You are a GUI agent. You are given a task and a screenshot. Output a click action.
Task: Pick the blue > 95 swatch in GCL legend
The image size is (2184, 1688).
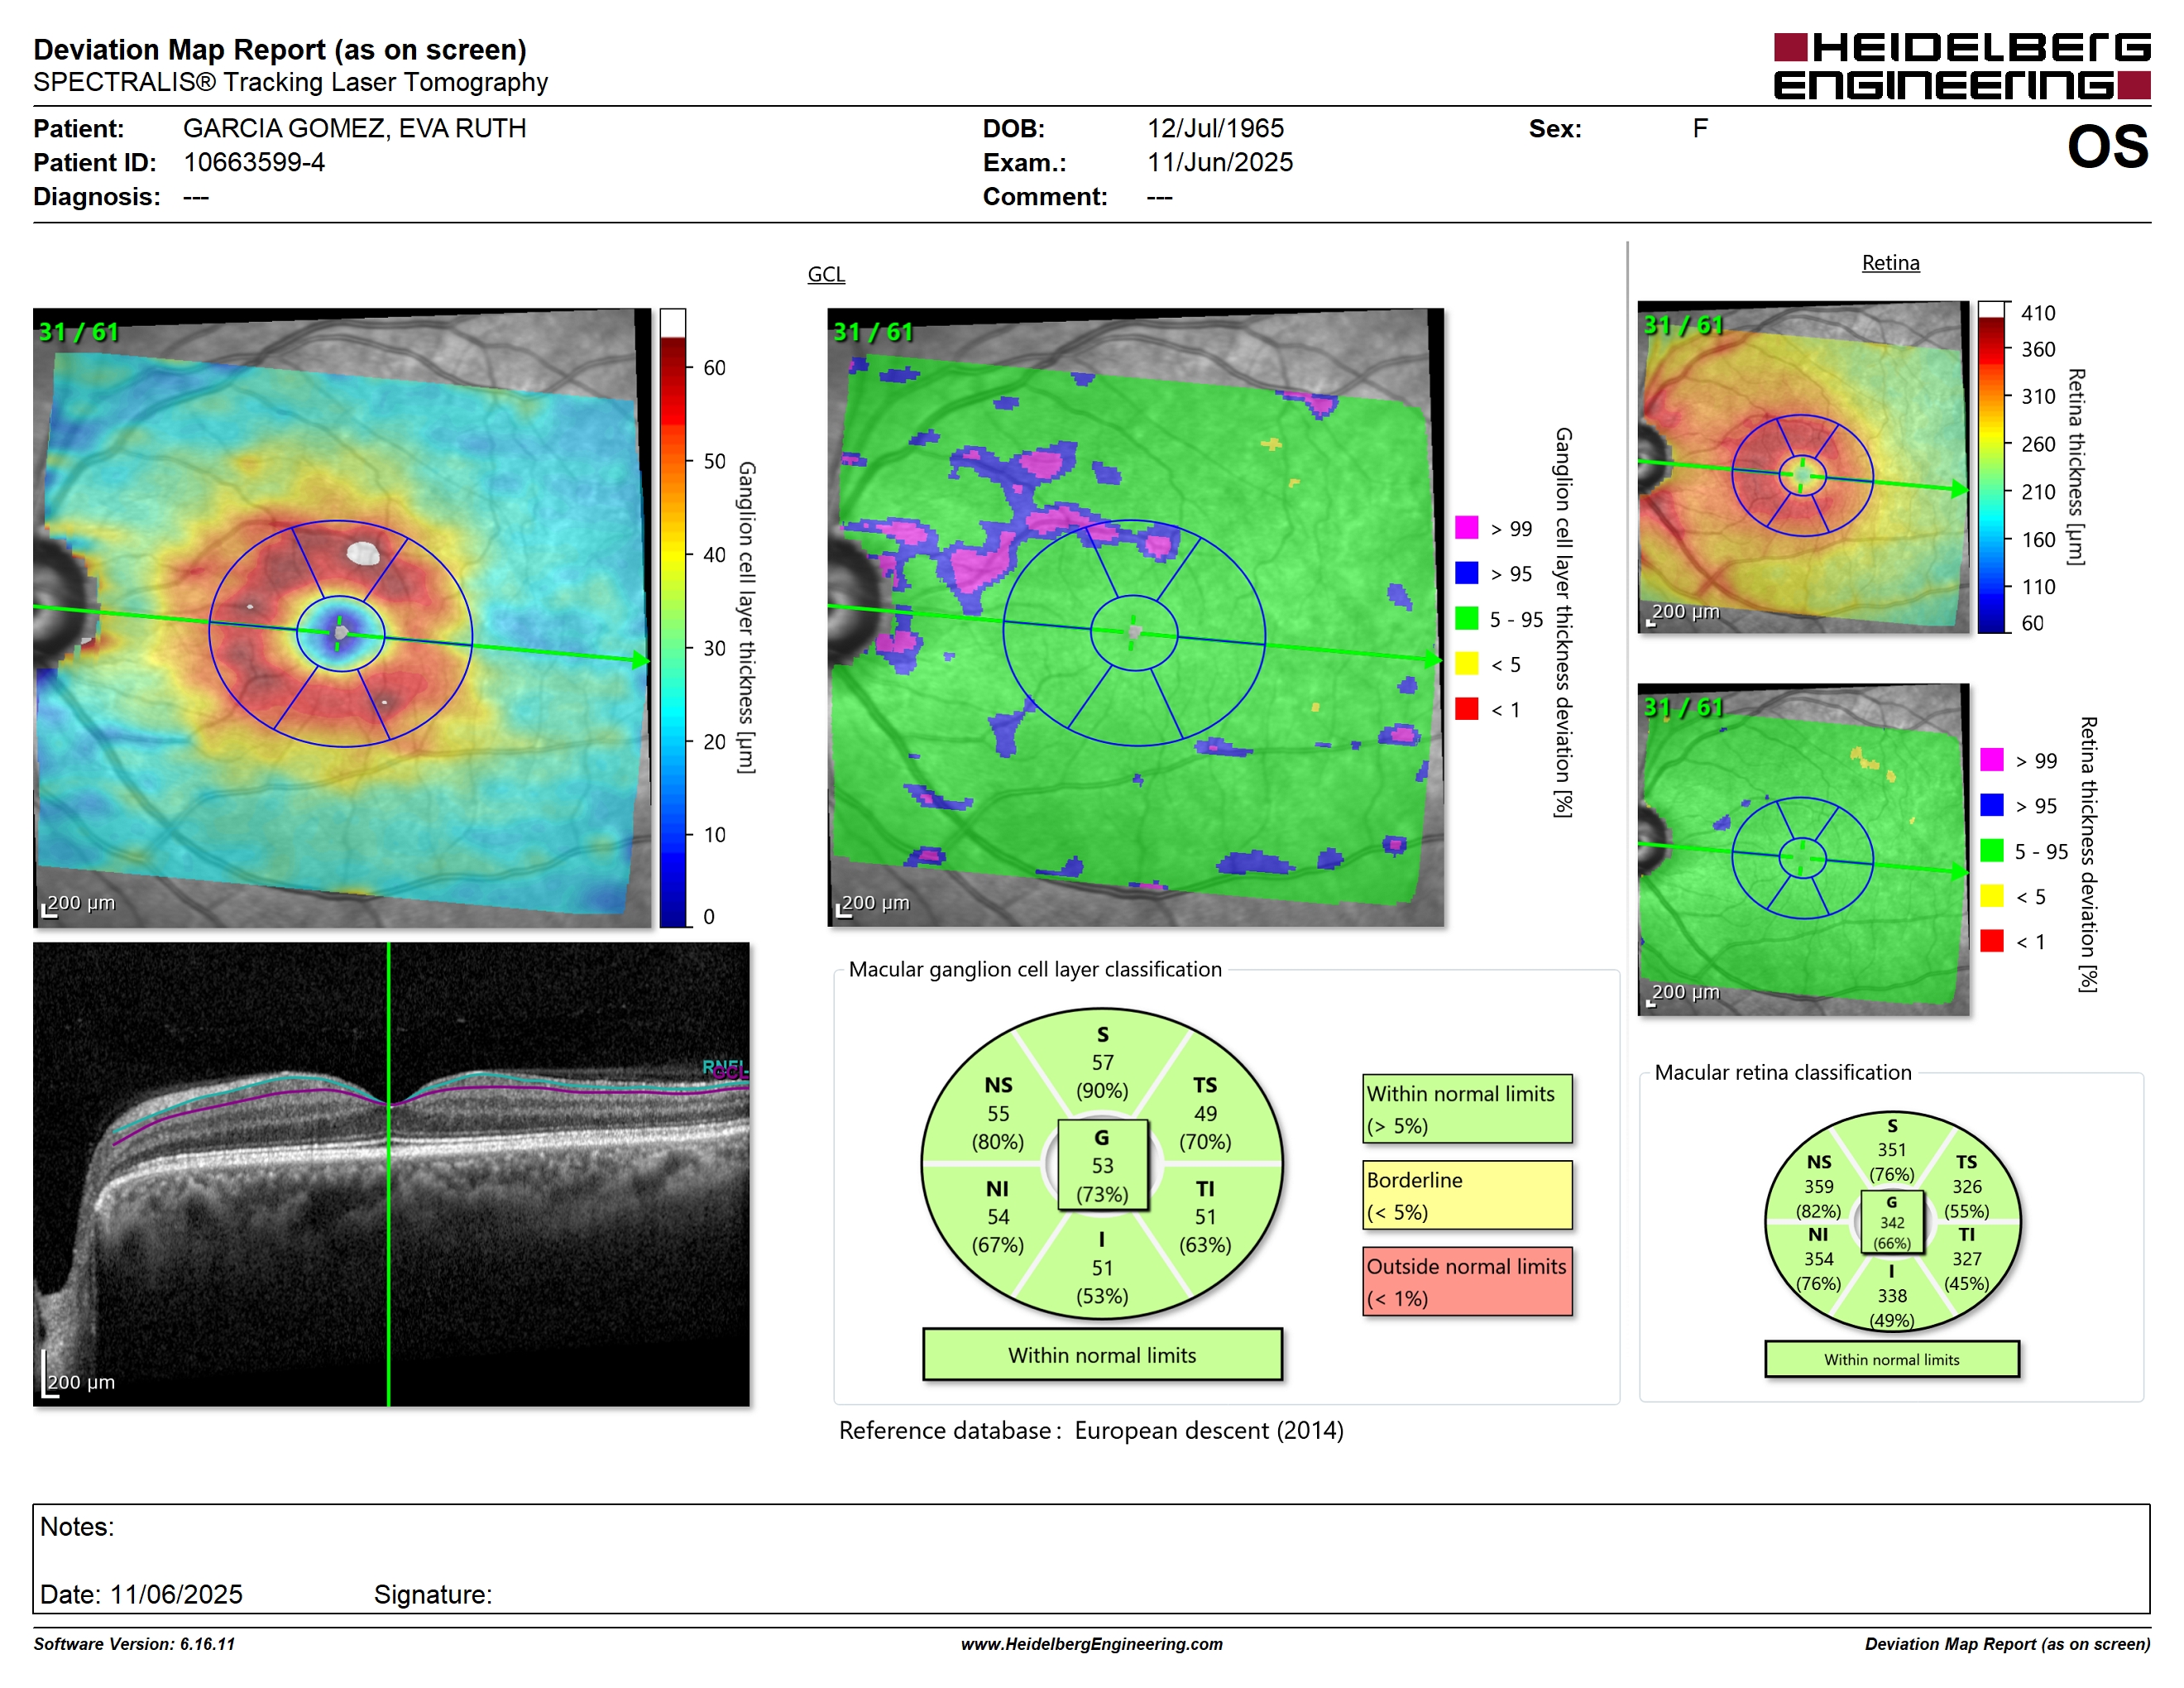point(1466,572)
